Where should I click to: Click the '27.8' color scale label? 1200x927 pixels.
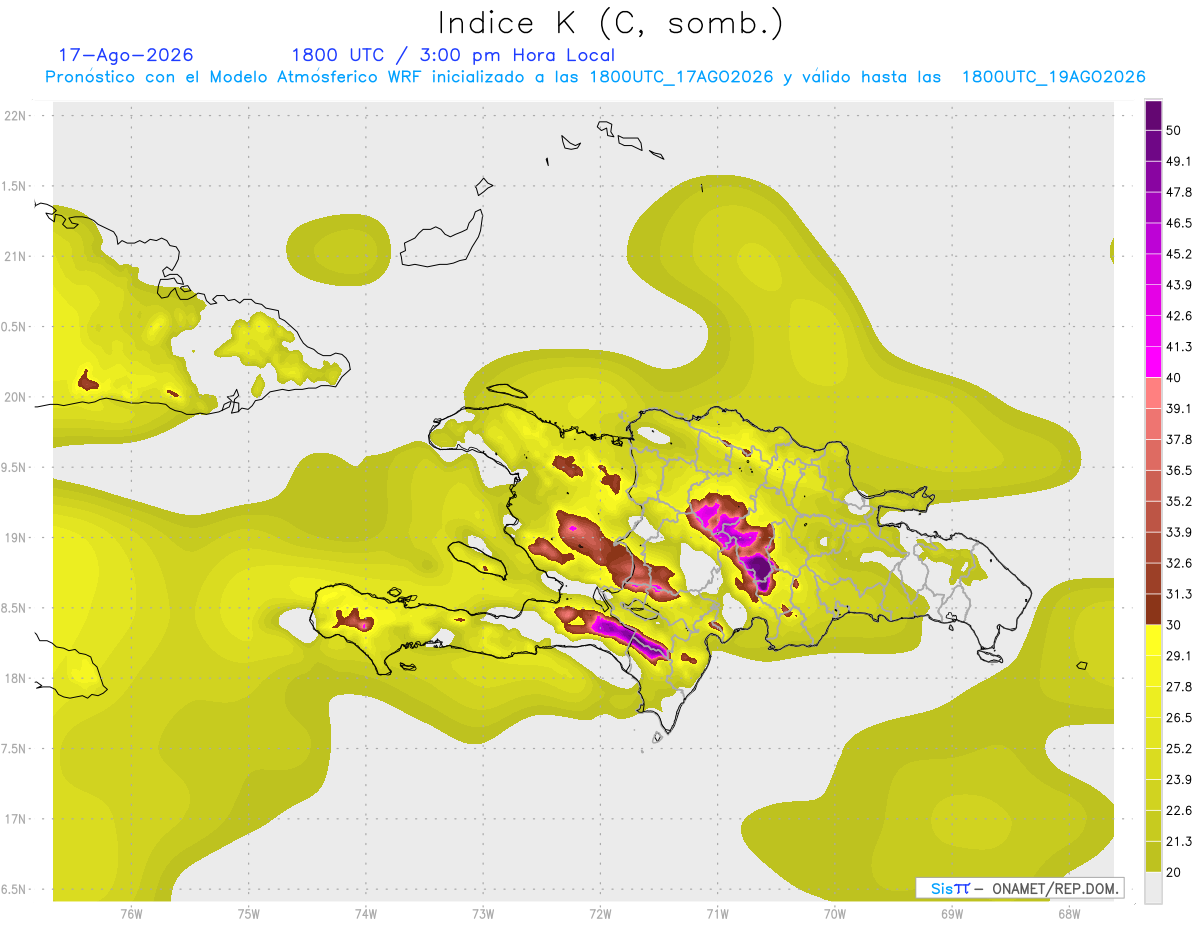coord(1179,687)
